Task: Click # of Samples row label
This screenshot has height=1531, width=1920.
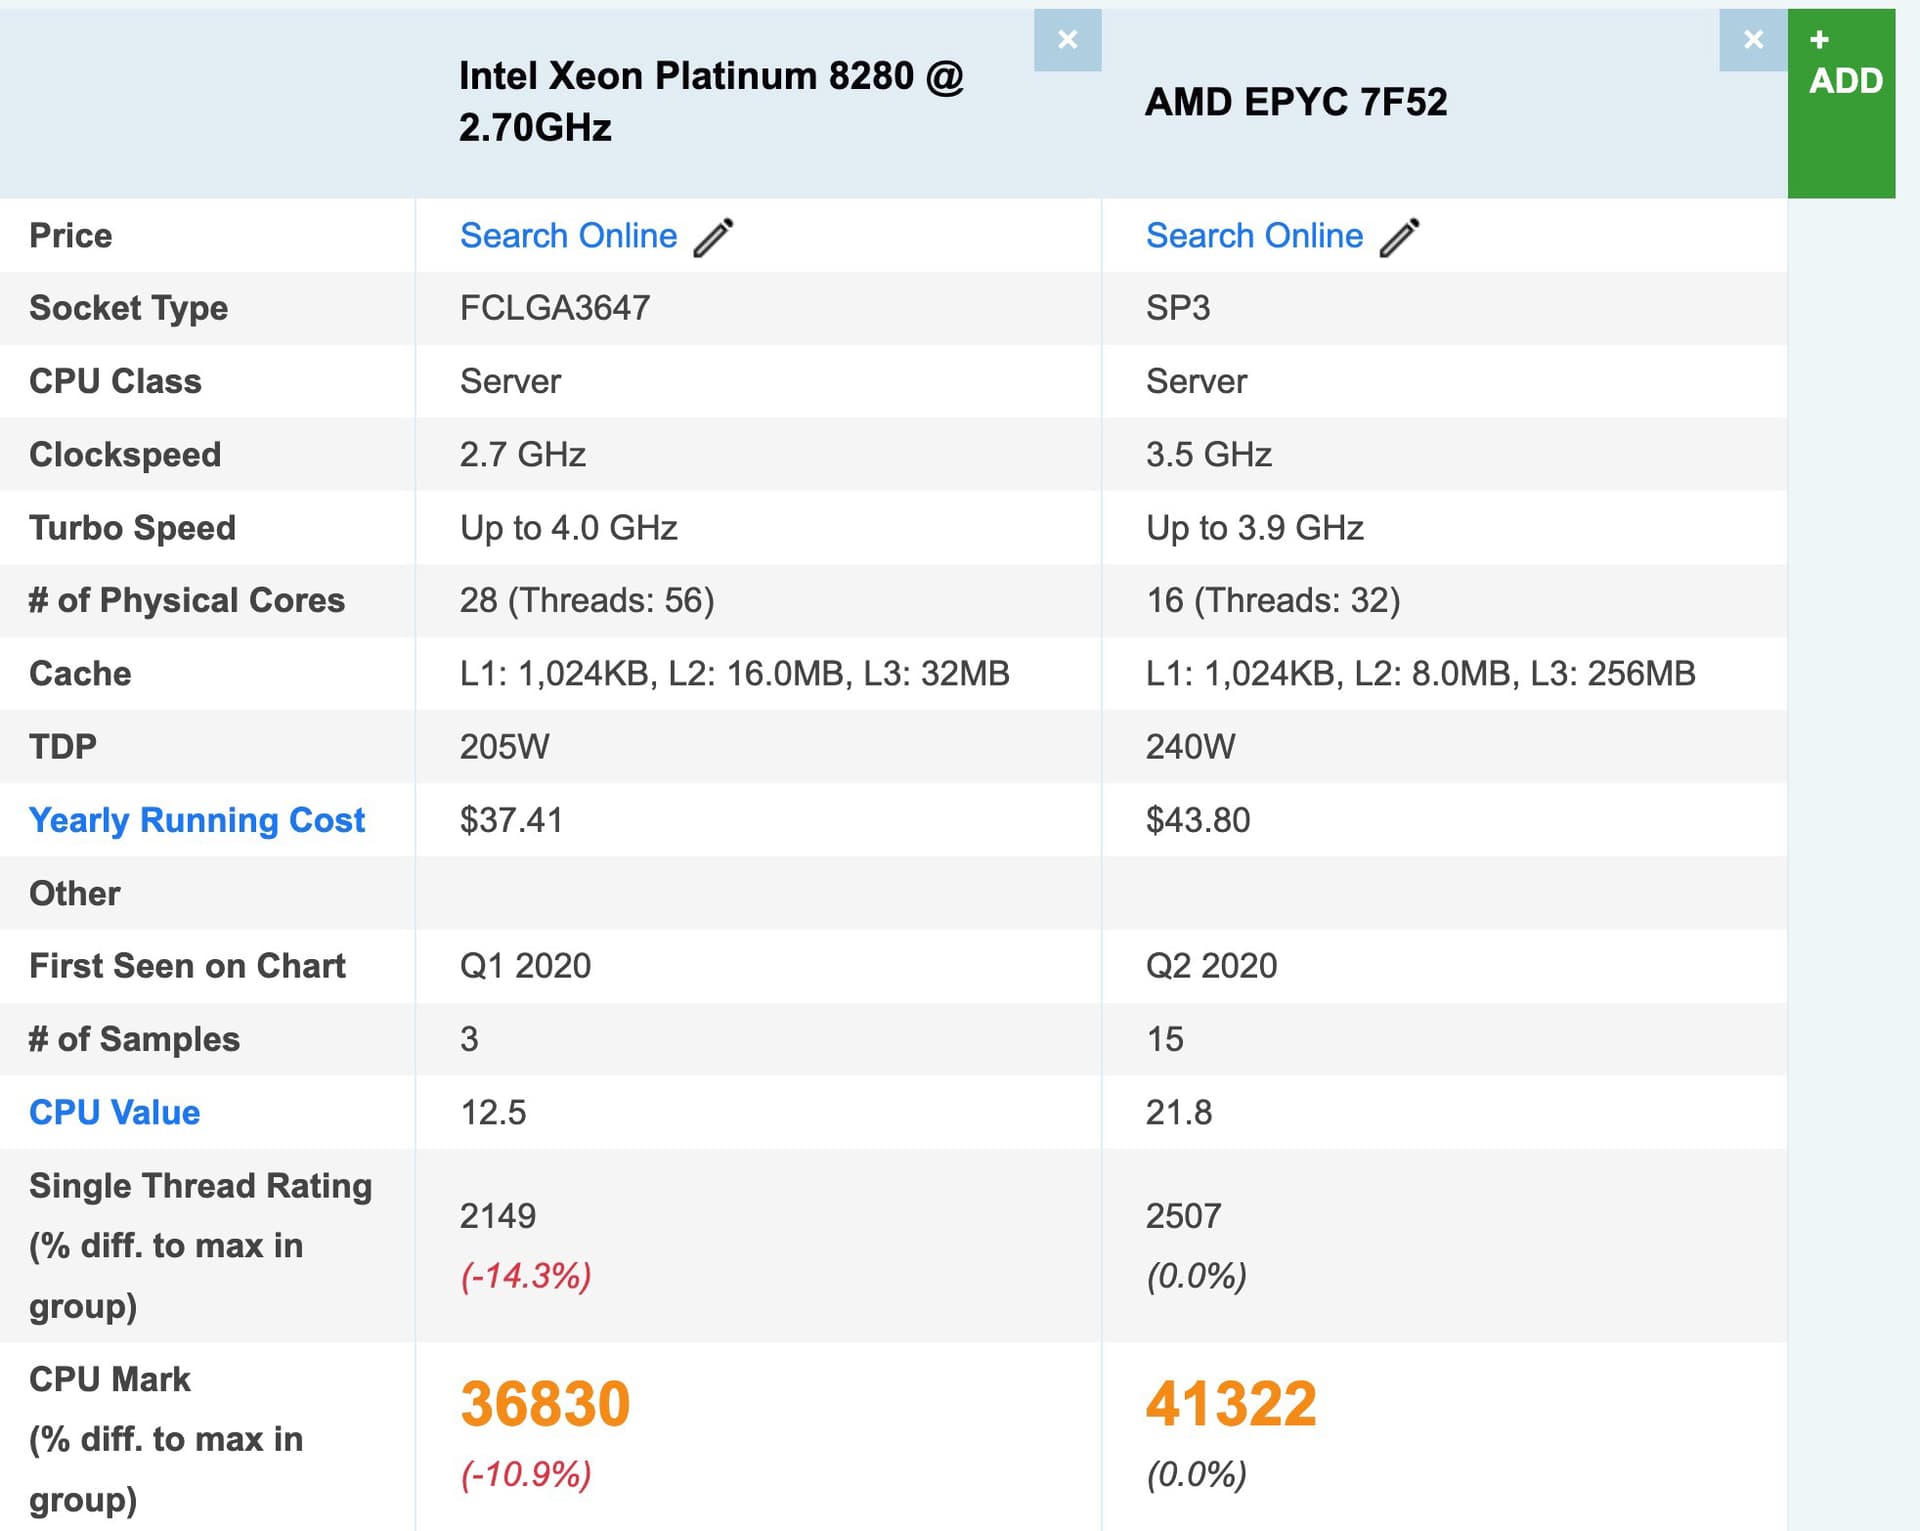Action: pyautogui.click(x=134, y=1039)
